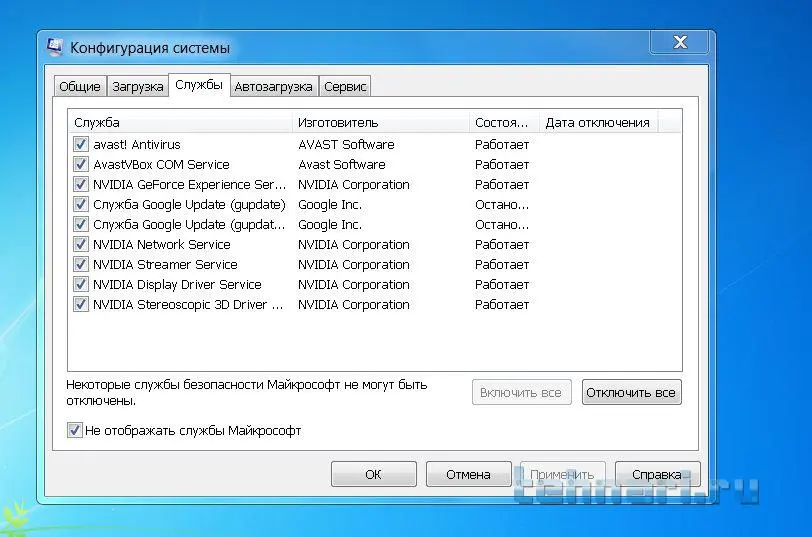This screenshot has width=812, height=537.
Task: Uncheck NVIDIA Network Service checkbox
Action: 80,244
